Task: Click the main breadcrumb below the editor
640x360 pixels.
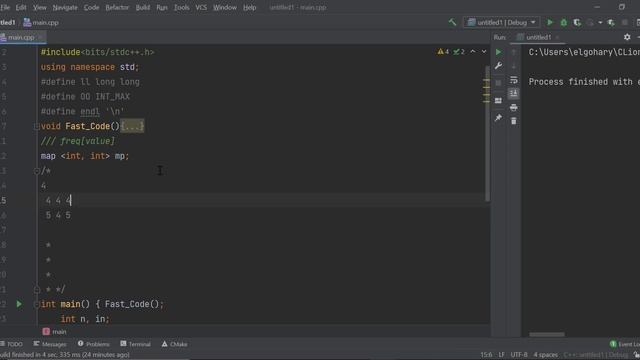Action: pos(55,332)
